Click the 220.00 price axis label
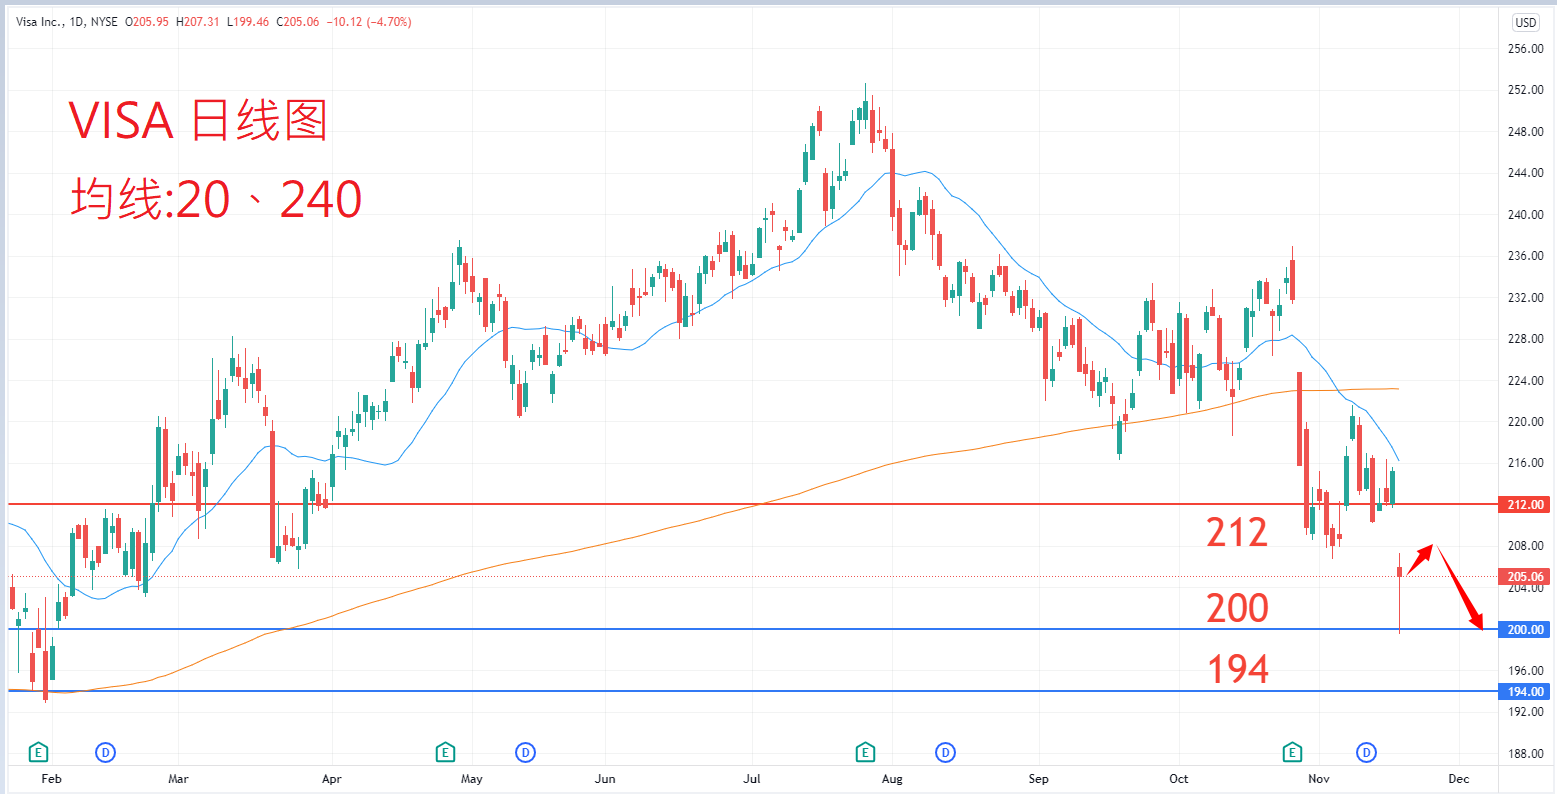The image size is (1557, 794). pos(1526,422)
